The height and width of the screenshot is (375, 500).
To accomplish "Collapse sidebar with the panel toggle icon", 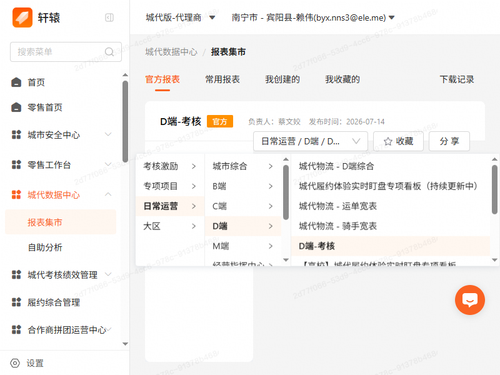I will click(x=109, y=17).
